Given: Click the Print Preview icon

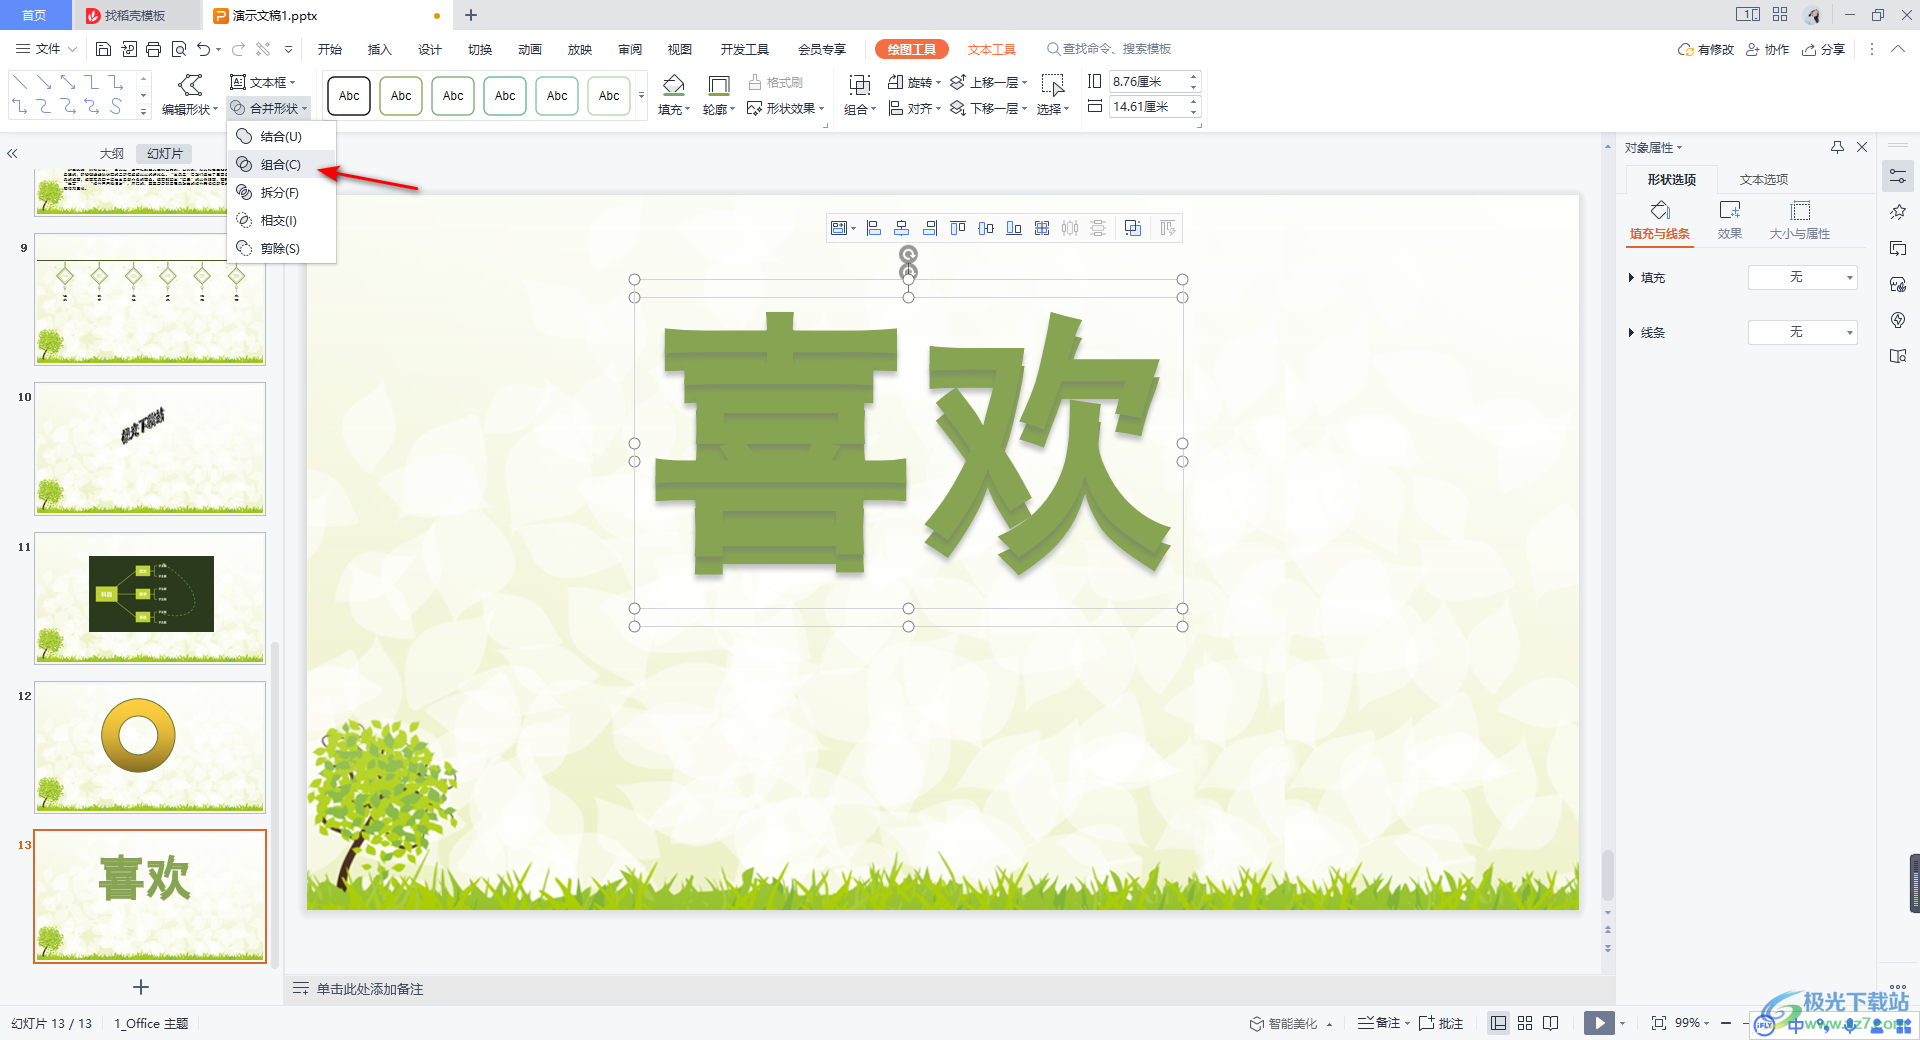Looking at the screenshot, I should point(179,49).
